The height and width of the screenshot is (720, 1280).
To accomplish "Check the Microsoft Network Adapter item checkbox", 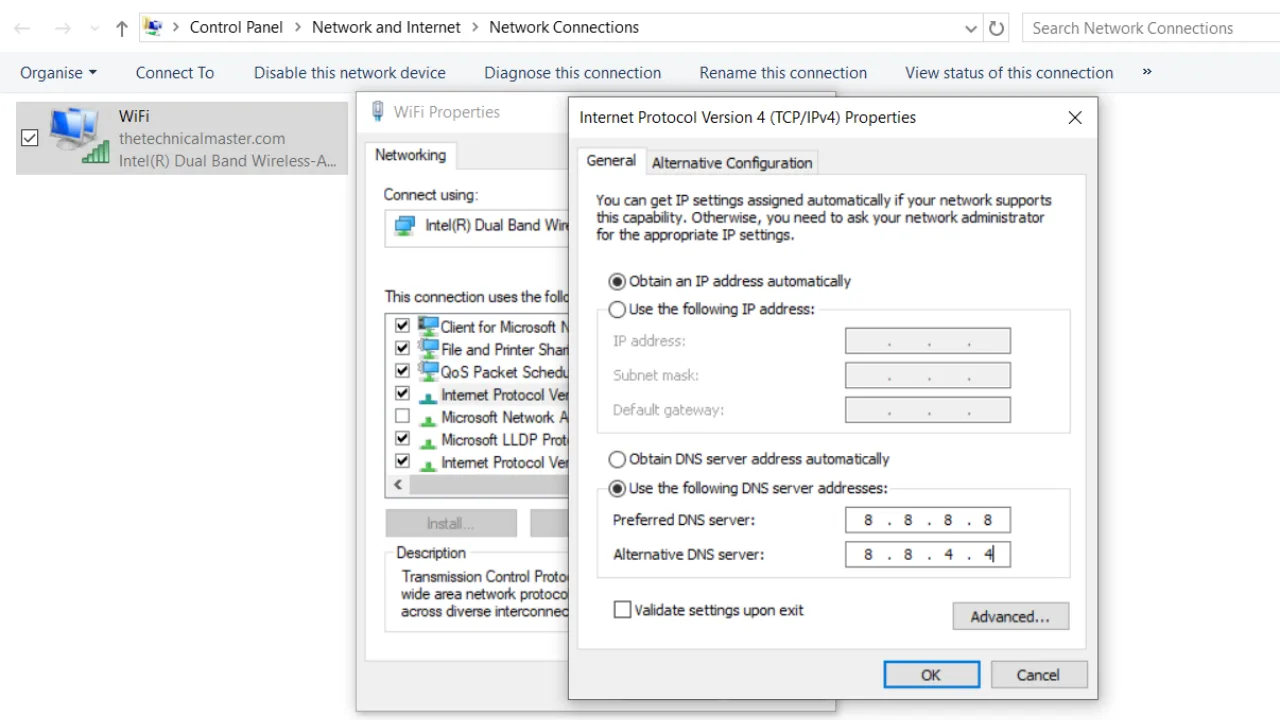I will 402,417.
